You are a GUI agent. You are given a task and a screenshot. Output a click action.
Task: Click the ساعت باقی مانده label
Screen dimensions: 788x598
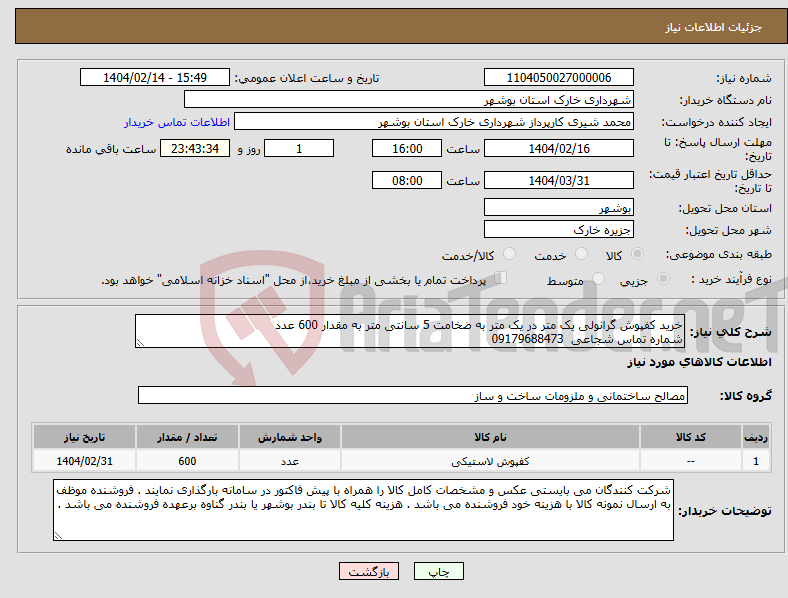pyautogui.click(x=111, y=149)
